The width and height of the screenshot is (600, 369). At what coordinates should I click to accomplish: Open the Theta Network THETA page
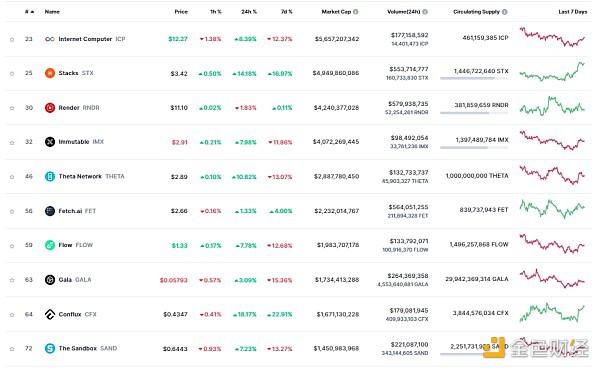pyautogui.click(x=91, y=176)
